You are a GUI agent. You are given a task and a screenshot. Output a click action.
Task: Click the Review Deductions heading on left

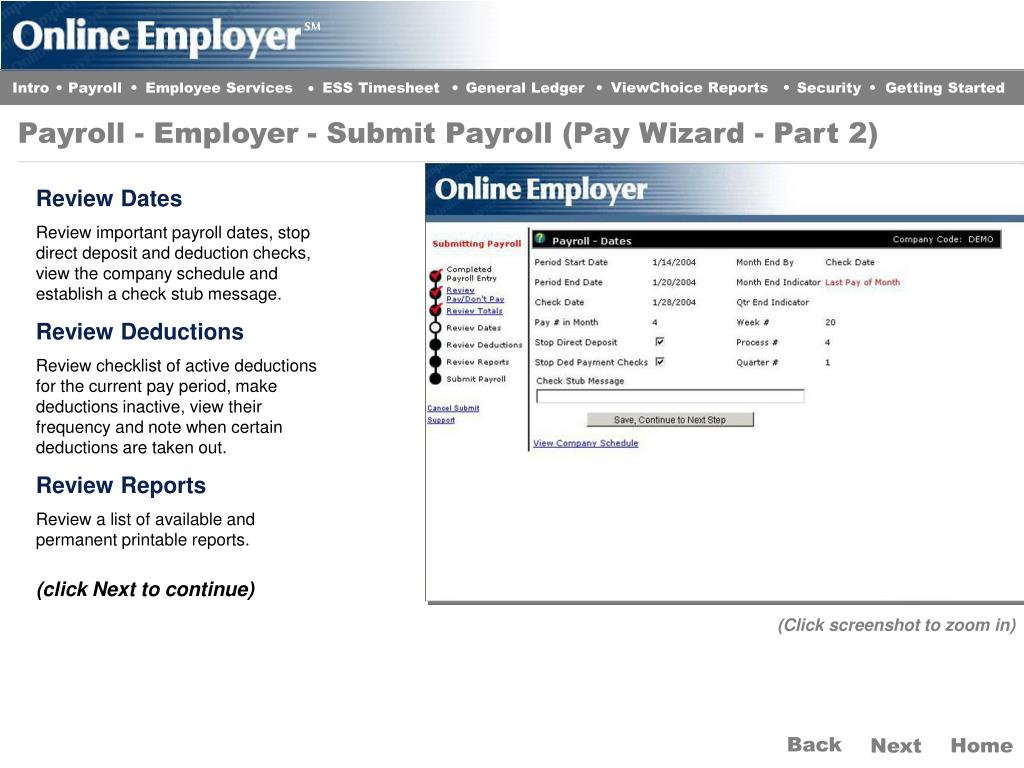(x=140, y=332)
